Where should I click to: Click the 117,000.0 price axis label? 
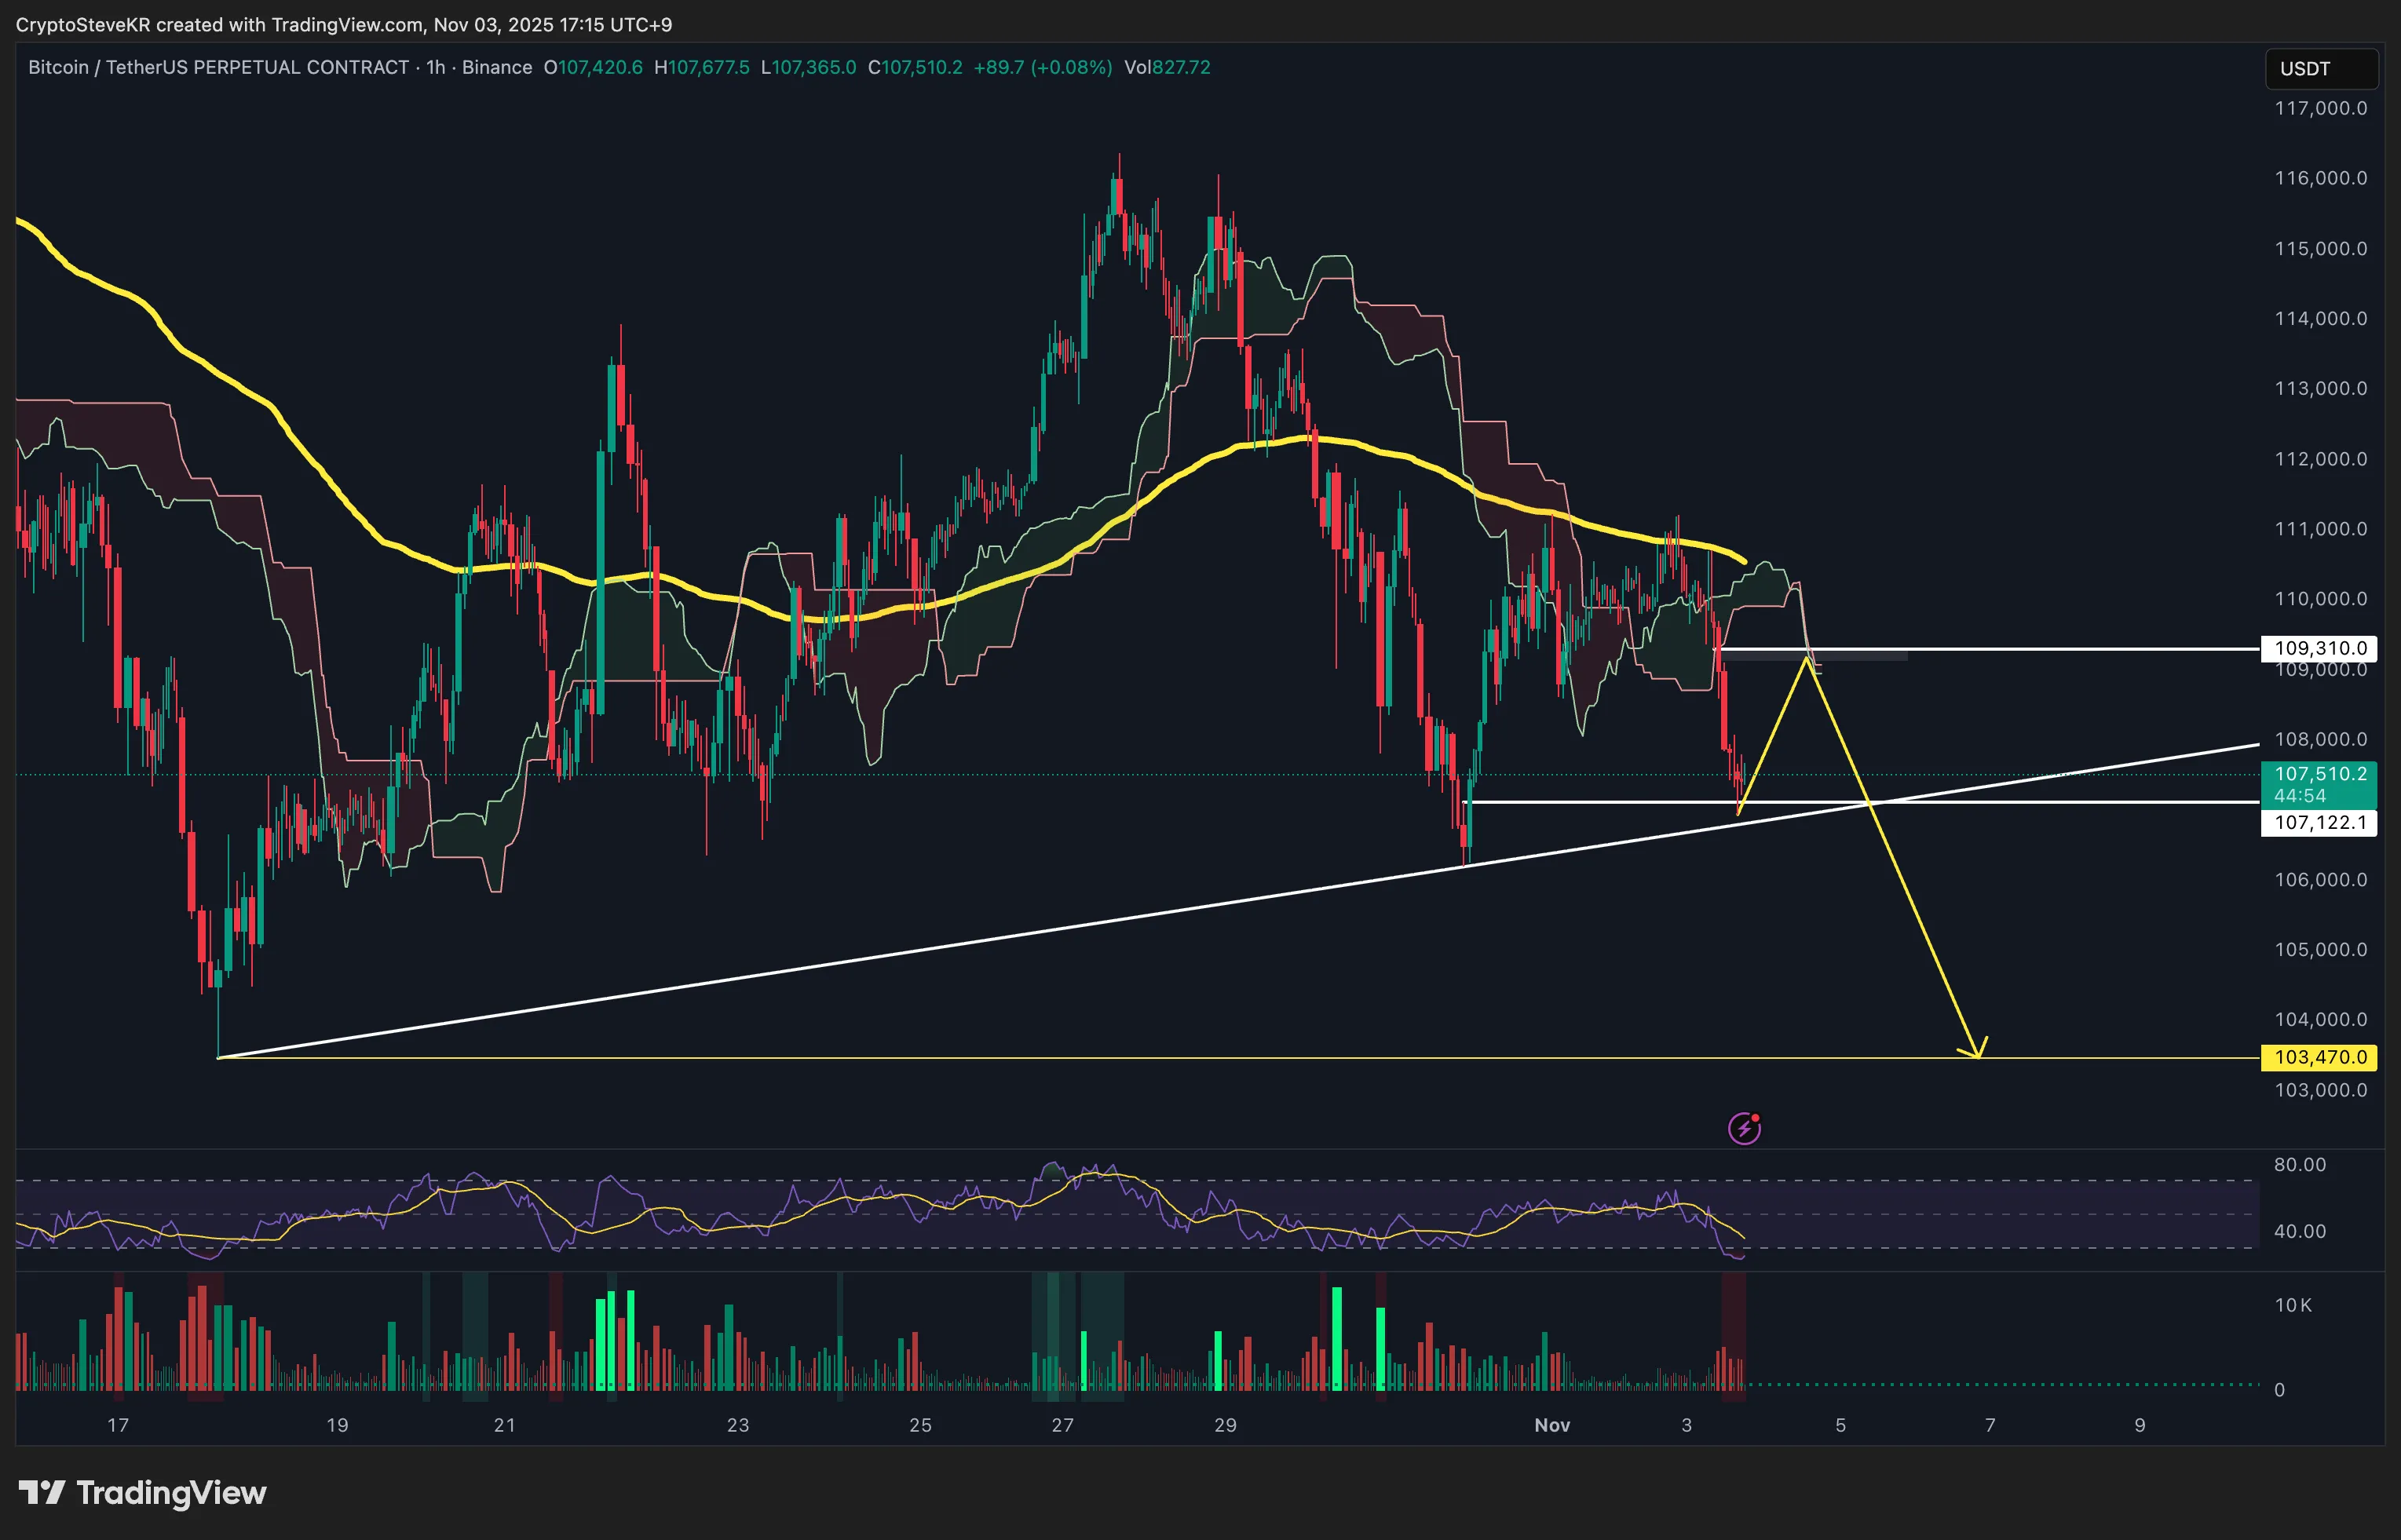coord(2320,108)
